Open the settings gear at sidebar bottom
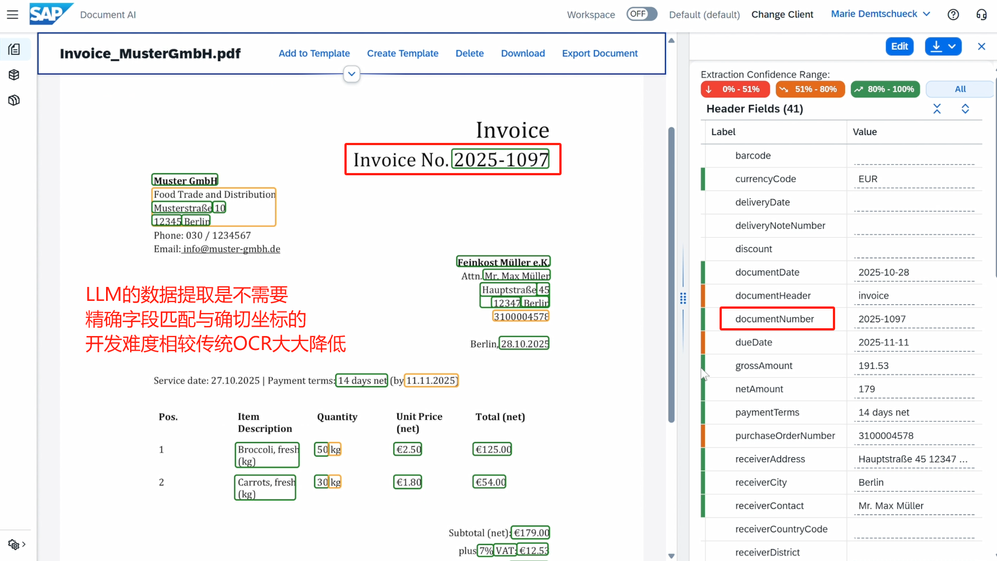997x561 pixels. [x=13, y=544]
